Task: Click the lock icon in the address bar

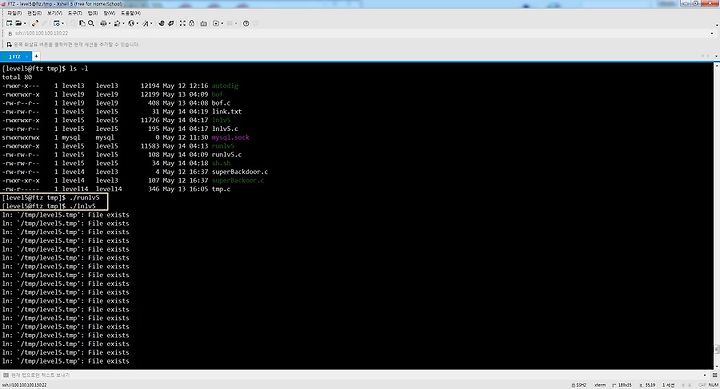Action: [10, 34]
